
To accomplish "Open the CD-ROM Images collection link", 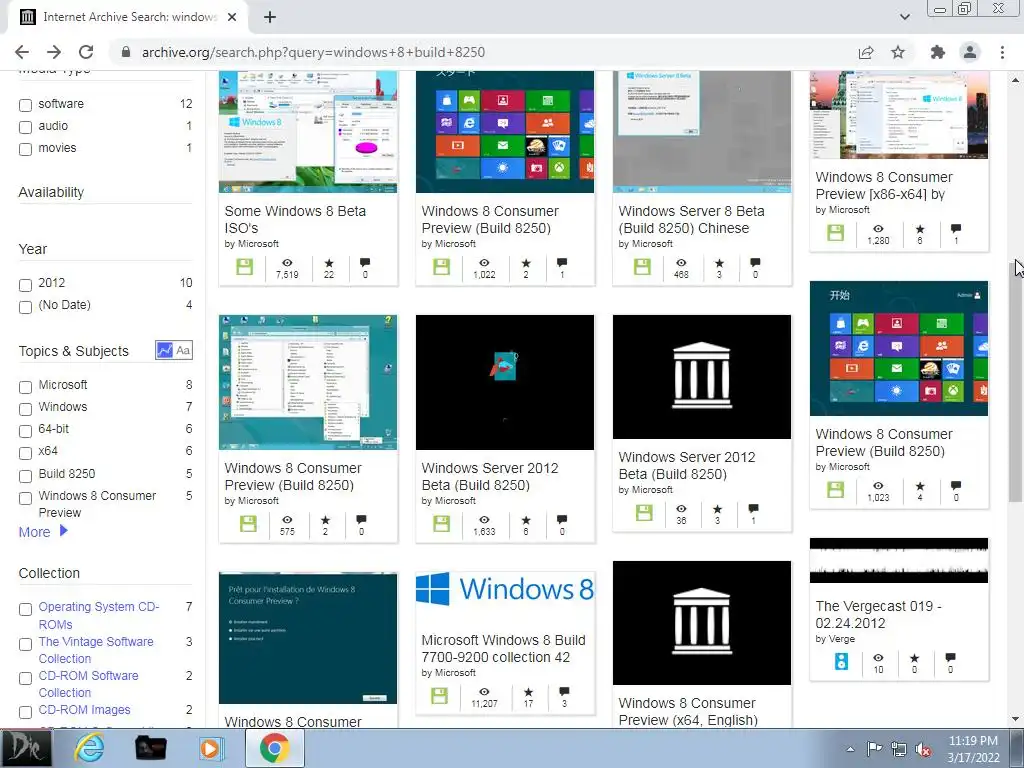I will point(84,709).
